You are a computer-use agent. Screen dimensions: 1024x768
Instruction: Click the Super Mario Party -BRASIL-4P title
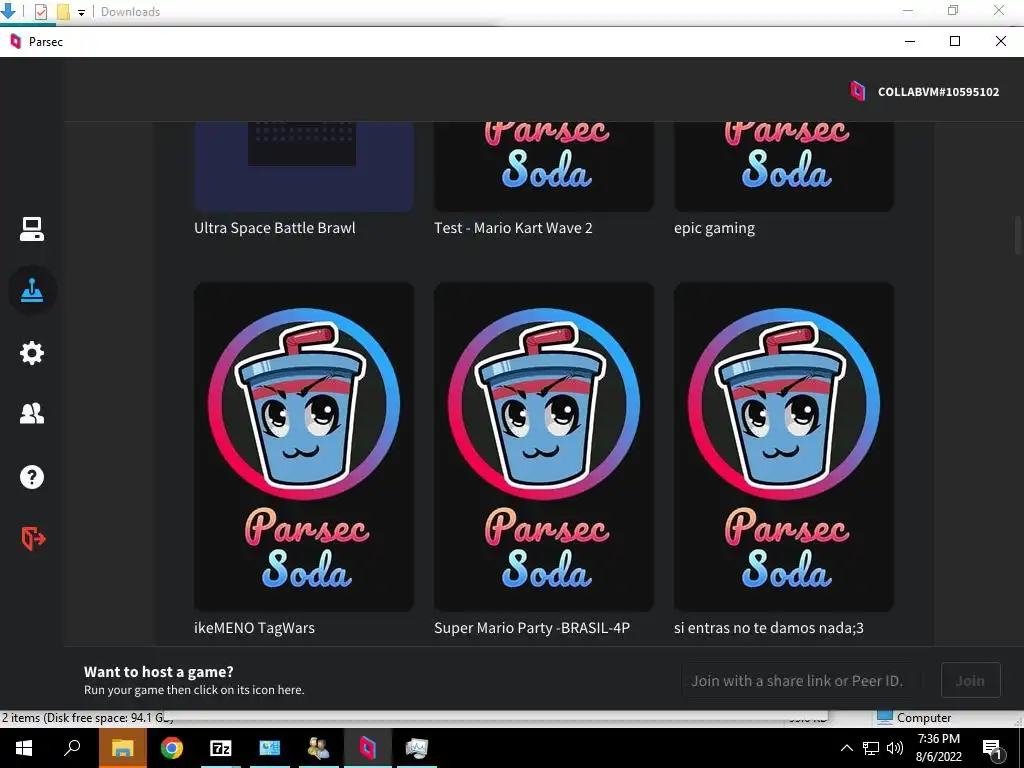[x=532, y=628]
